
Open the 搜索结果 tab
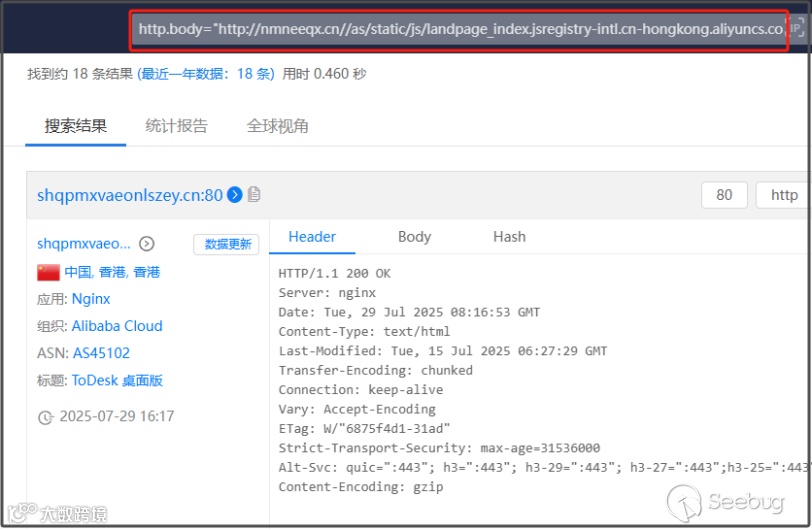tap(76, 126)
